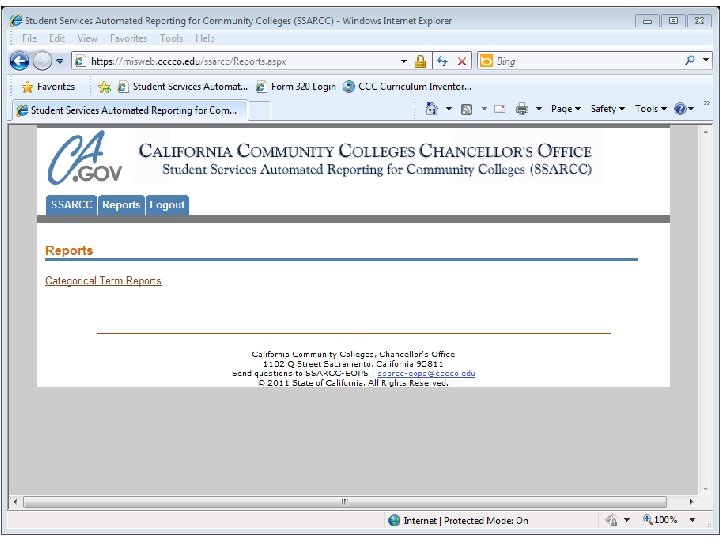
Task: Open the Favorites menu
Action: pyautogui.click(x=129, y=39)
